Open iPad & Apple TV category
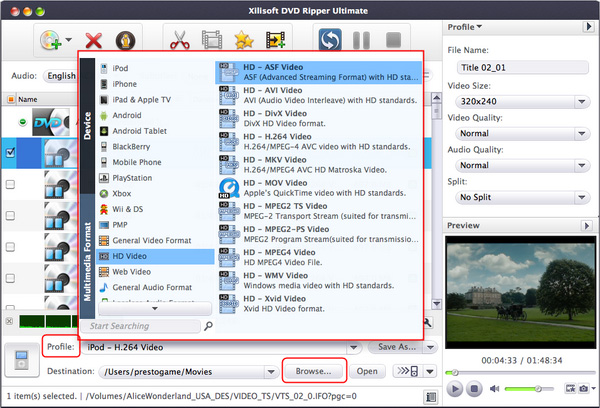600x408 pixels. pos(155,100)
